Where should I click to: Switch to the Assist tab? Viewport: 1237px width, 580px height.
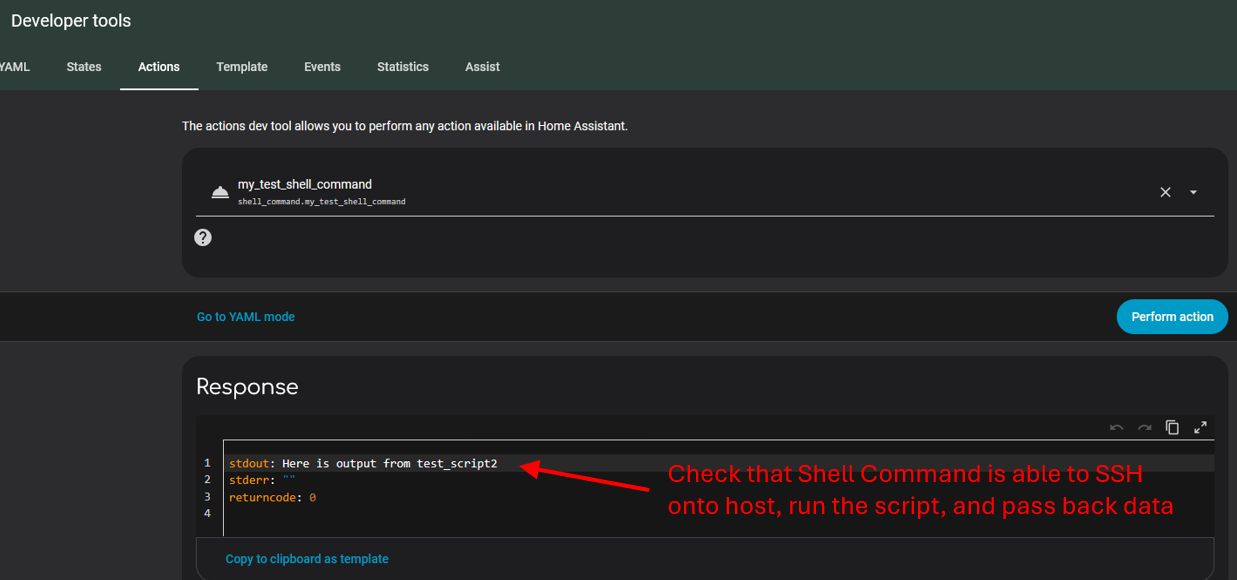[482, 67]
